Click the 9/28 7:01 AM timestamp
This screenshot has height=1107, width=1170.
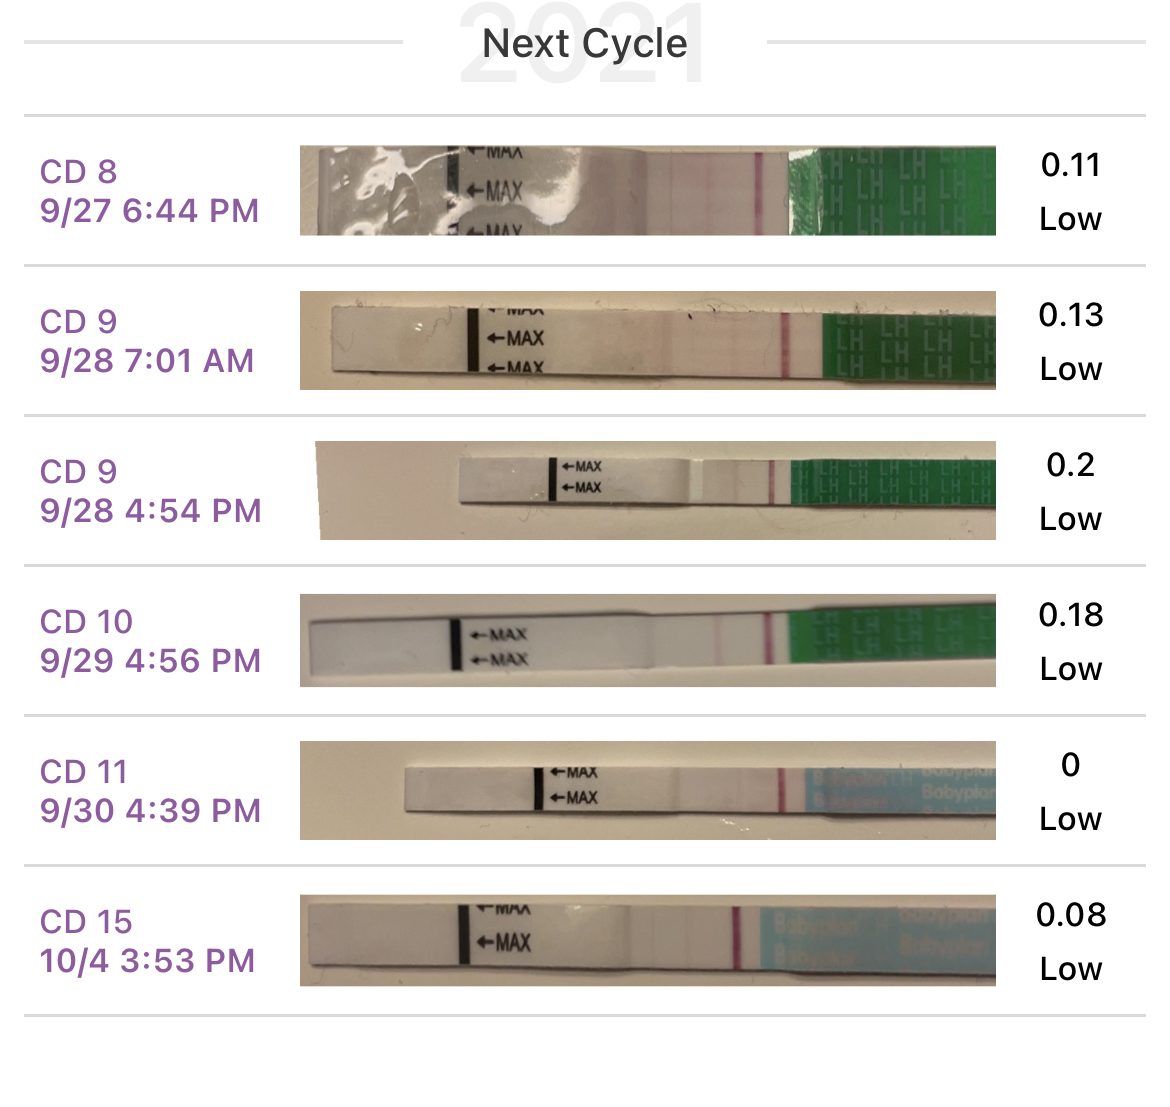pyautogui.click(x=147, y=361)
